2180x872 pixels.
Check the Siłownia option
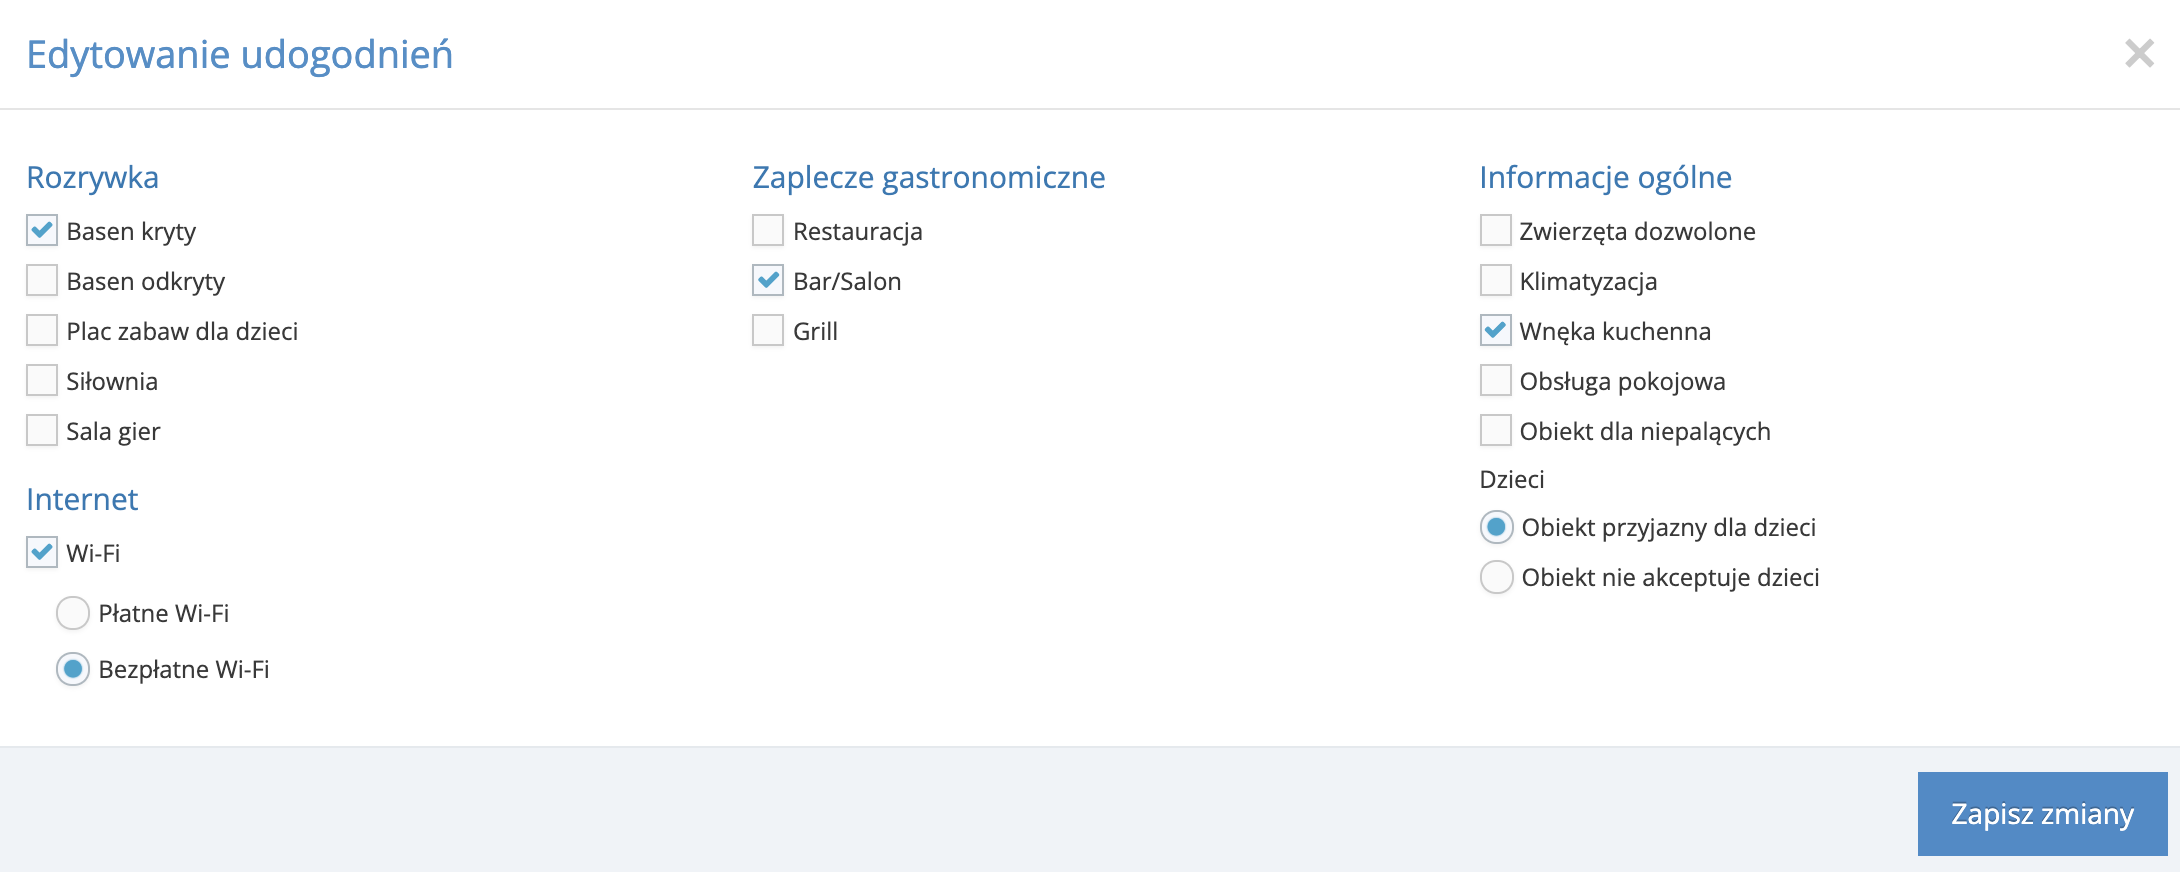(x=42, y=380)
